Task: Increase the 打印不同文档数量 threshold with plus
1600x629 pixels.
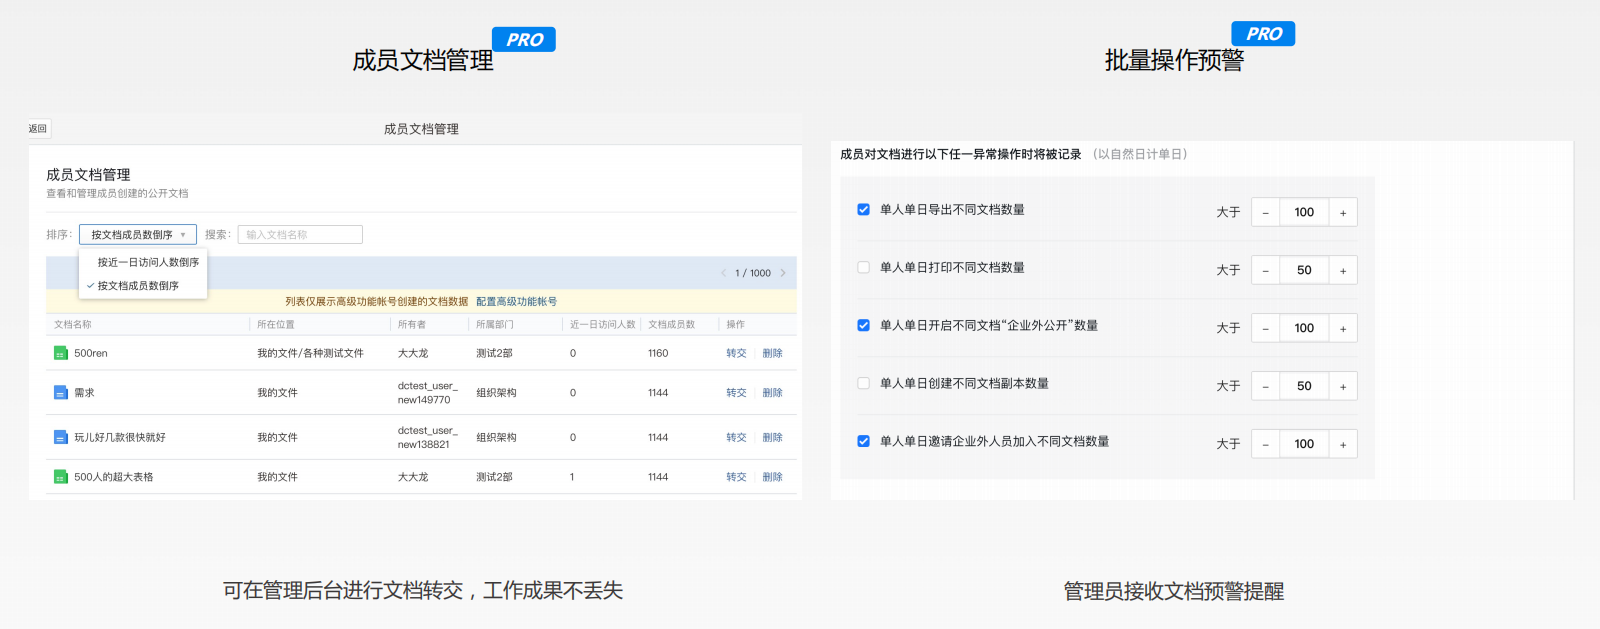Action: click(x=1343, y=270)
